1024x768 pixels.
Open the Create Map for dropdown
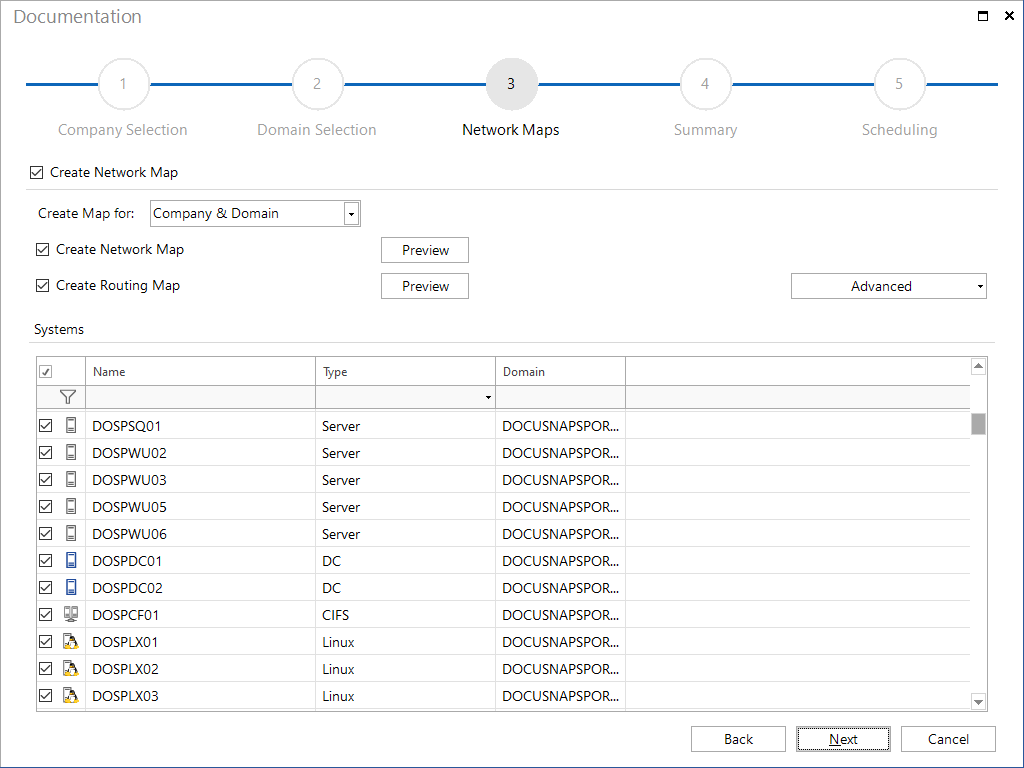pos(351,214)
